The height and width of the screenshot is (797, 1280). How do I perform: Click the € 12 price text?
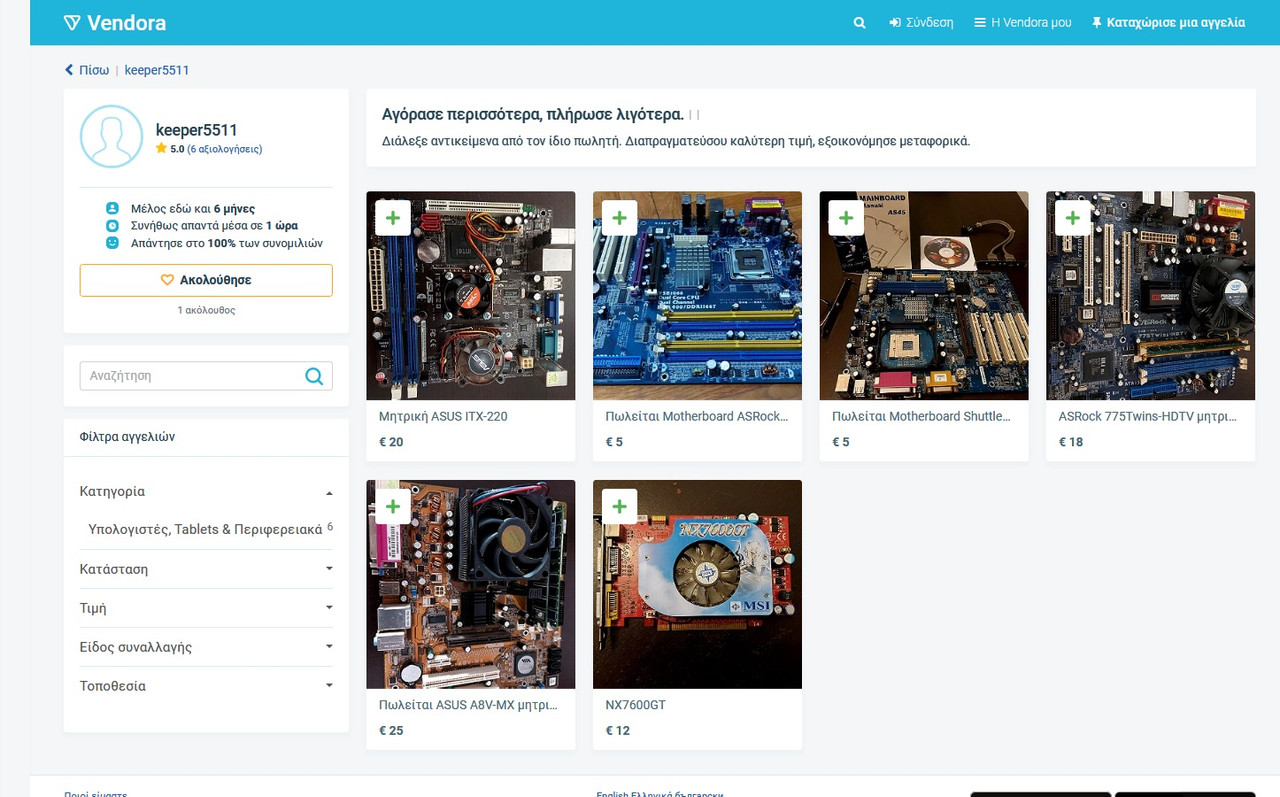coord(618,731)
